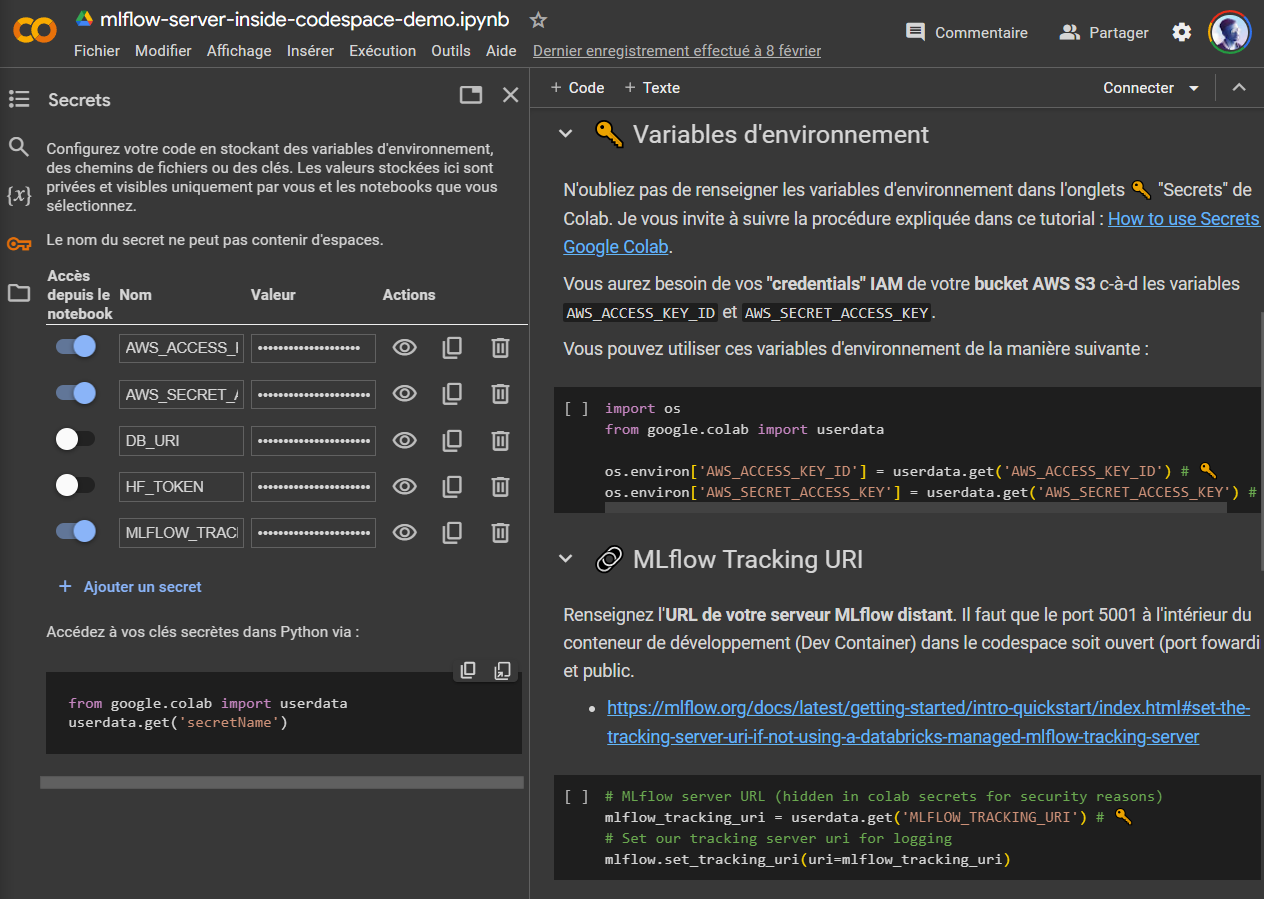Collapse the header with the up chevron
The height and width of the screenshot is (899, 1264).
point(1239,88)
